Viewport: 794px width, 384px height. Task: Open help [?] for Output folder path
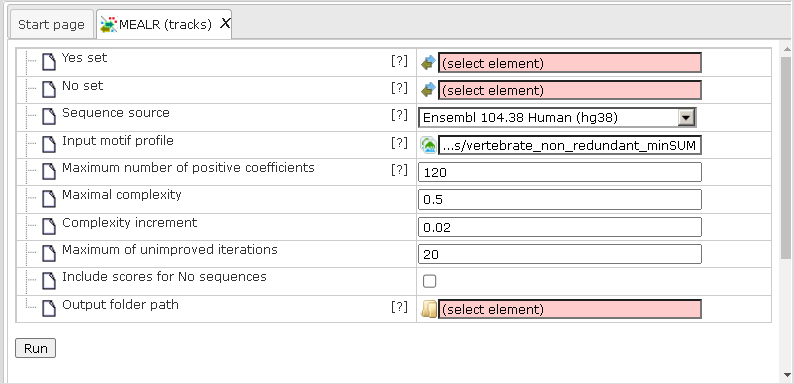tap(399, 308)
